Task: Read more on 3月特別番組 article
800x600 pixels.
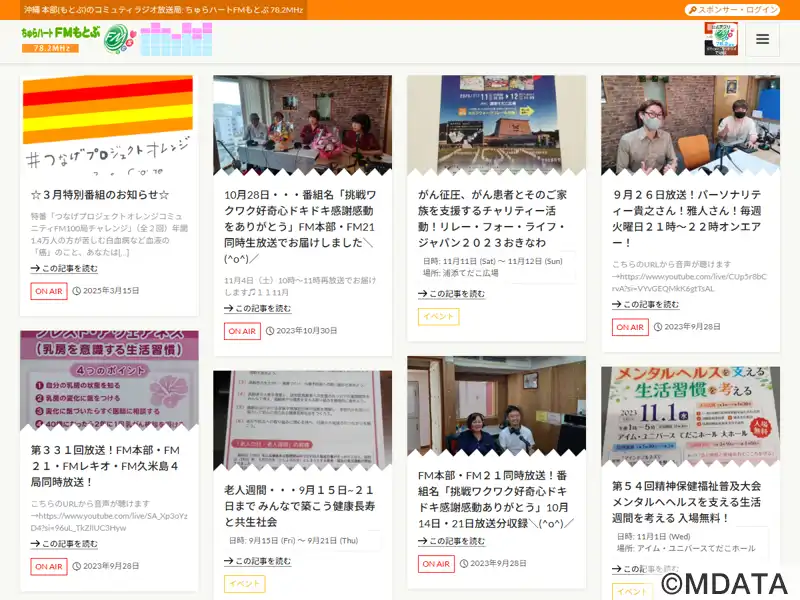Action: [x=64, y=268]
